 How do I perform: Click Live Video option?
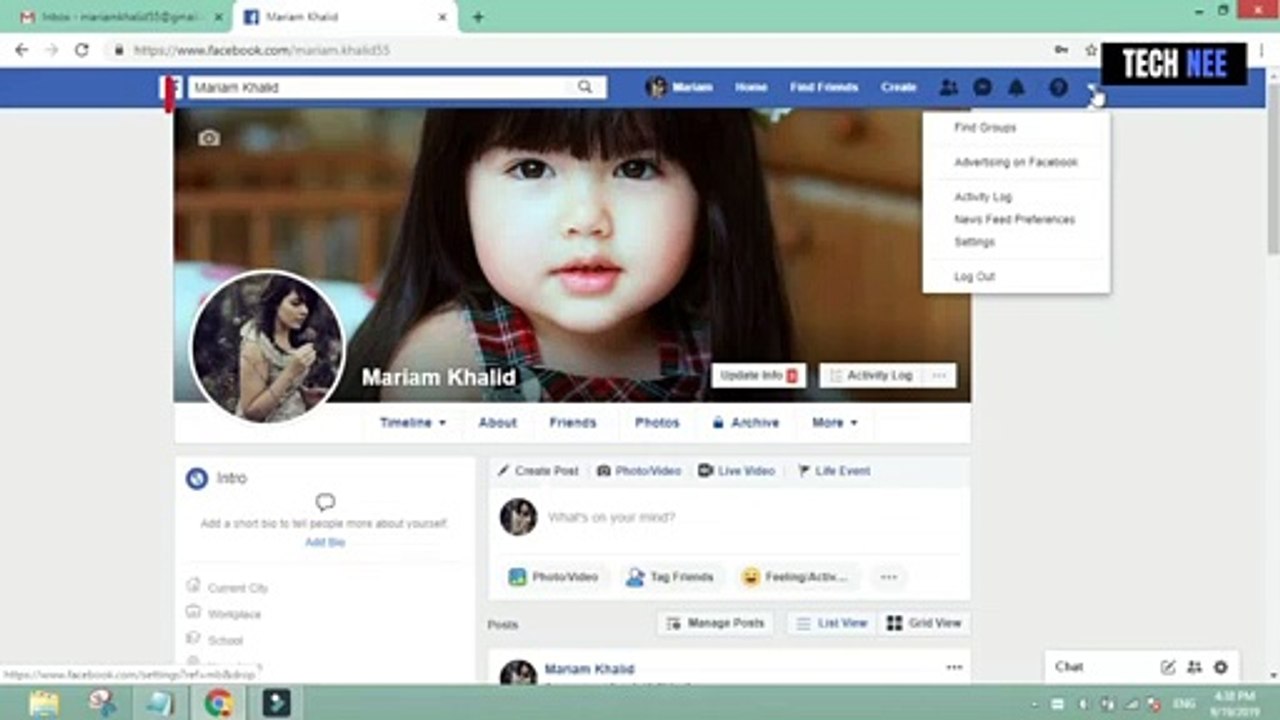(736, 471)
